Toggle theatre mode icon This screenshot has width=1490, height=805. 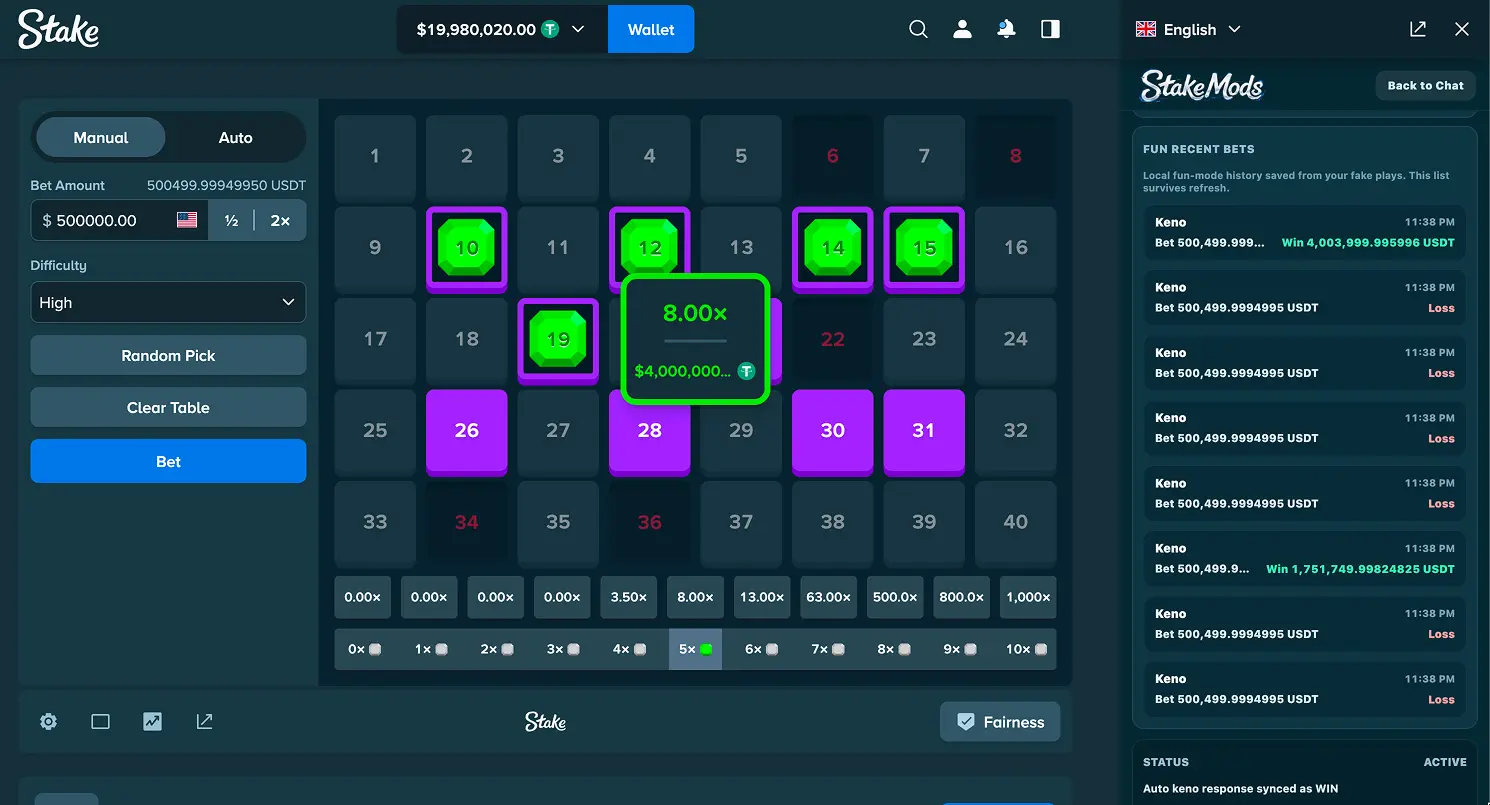coord(100,721)
